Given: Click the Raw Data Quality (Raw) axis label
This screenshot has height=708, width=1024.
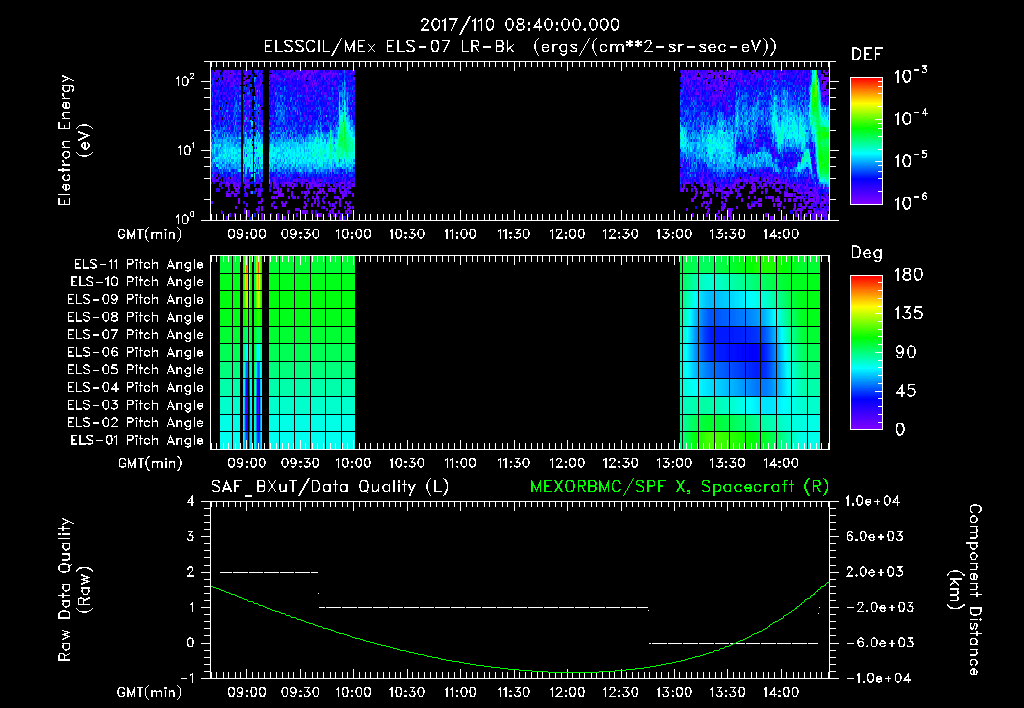Looking at the screenshot, I should [x=74, y=590].
